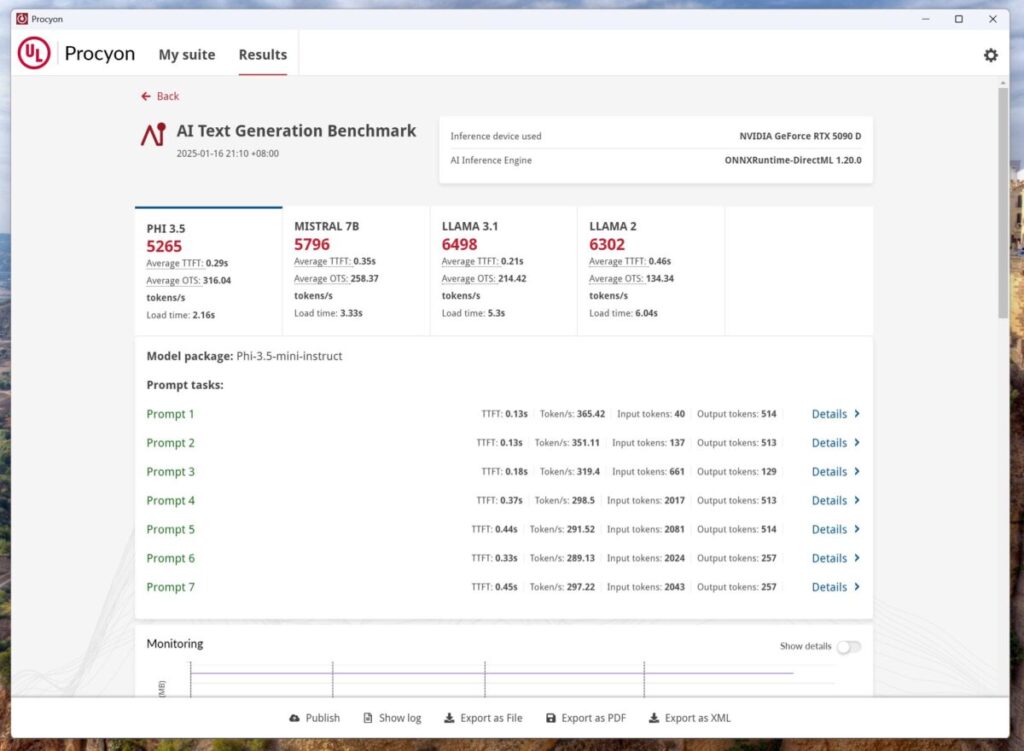Click the Export as XML download icon

654,718
